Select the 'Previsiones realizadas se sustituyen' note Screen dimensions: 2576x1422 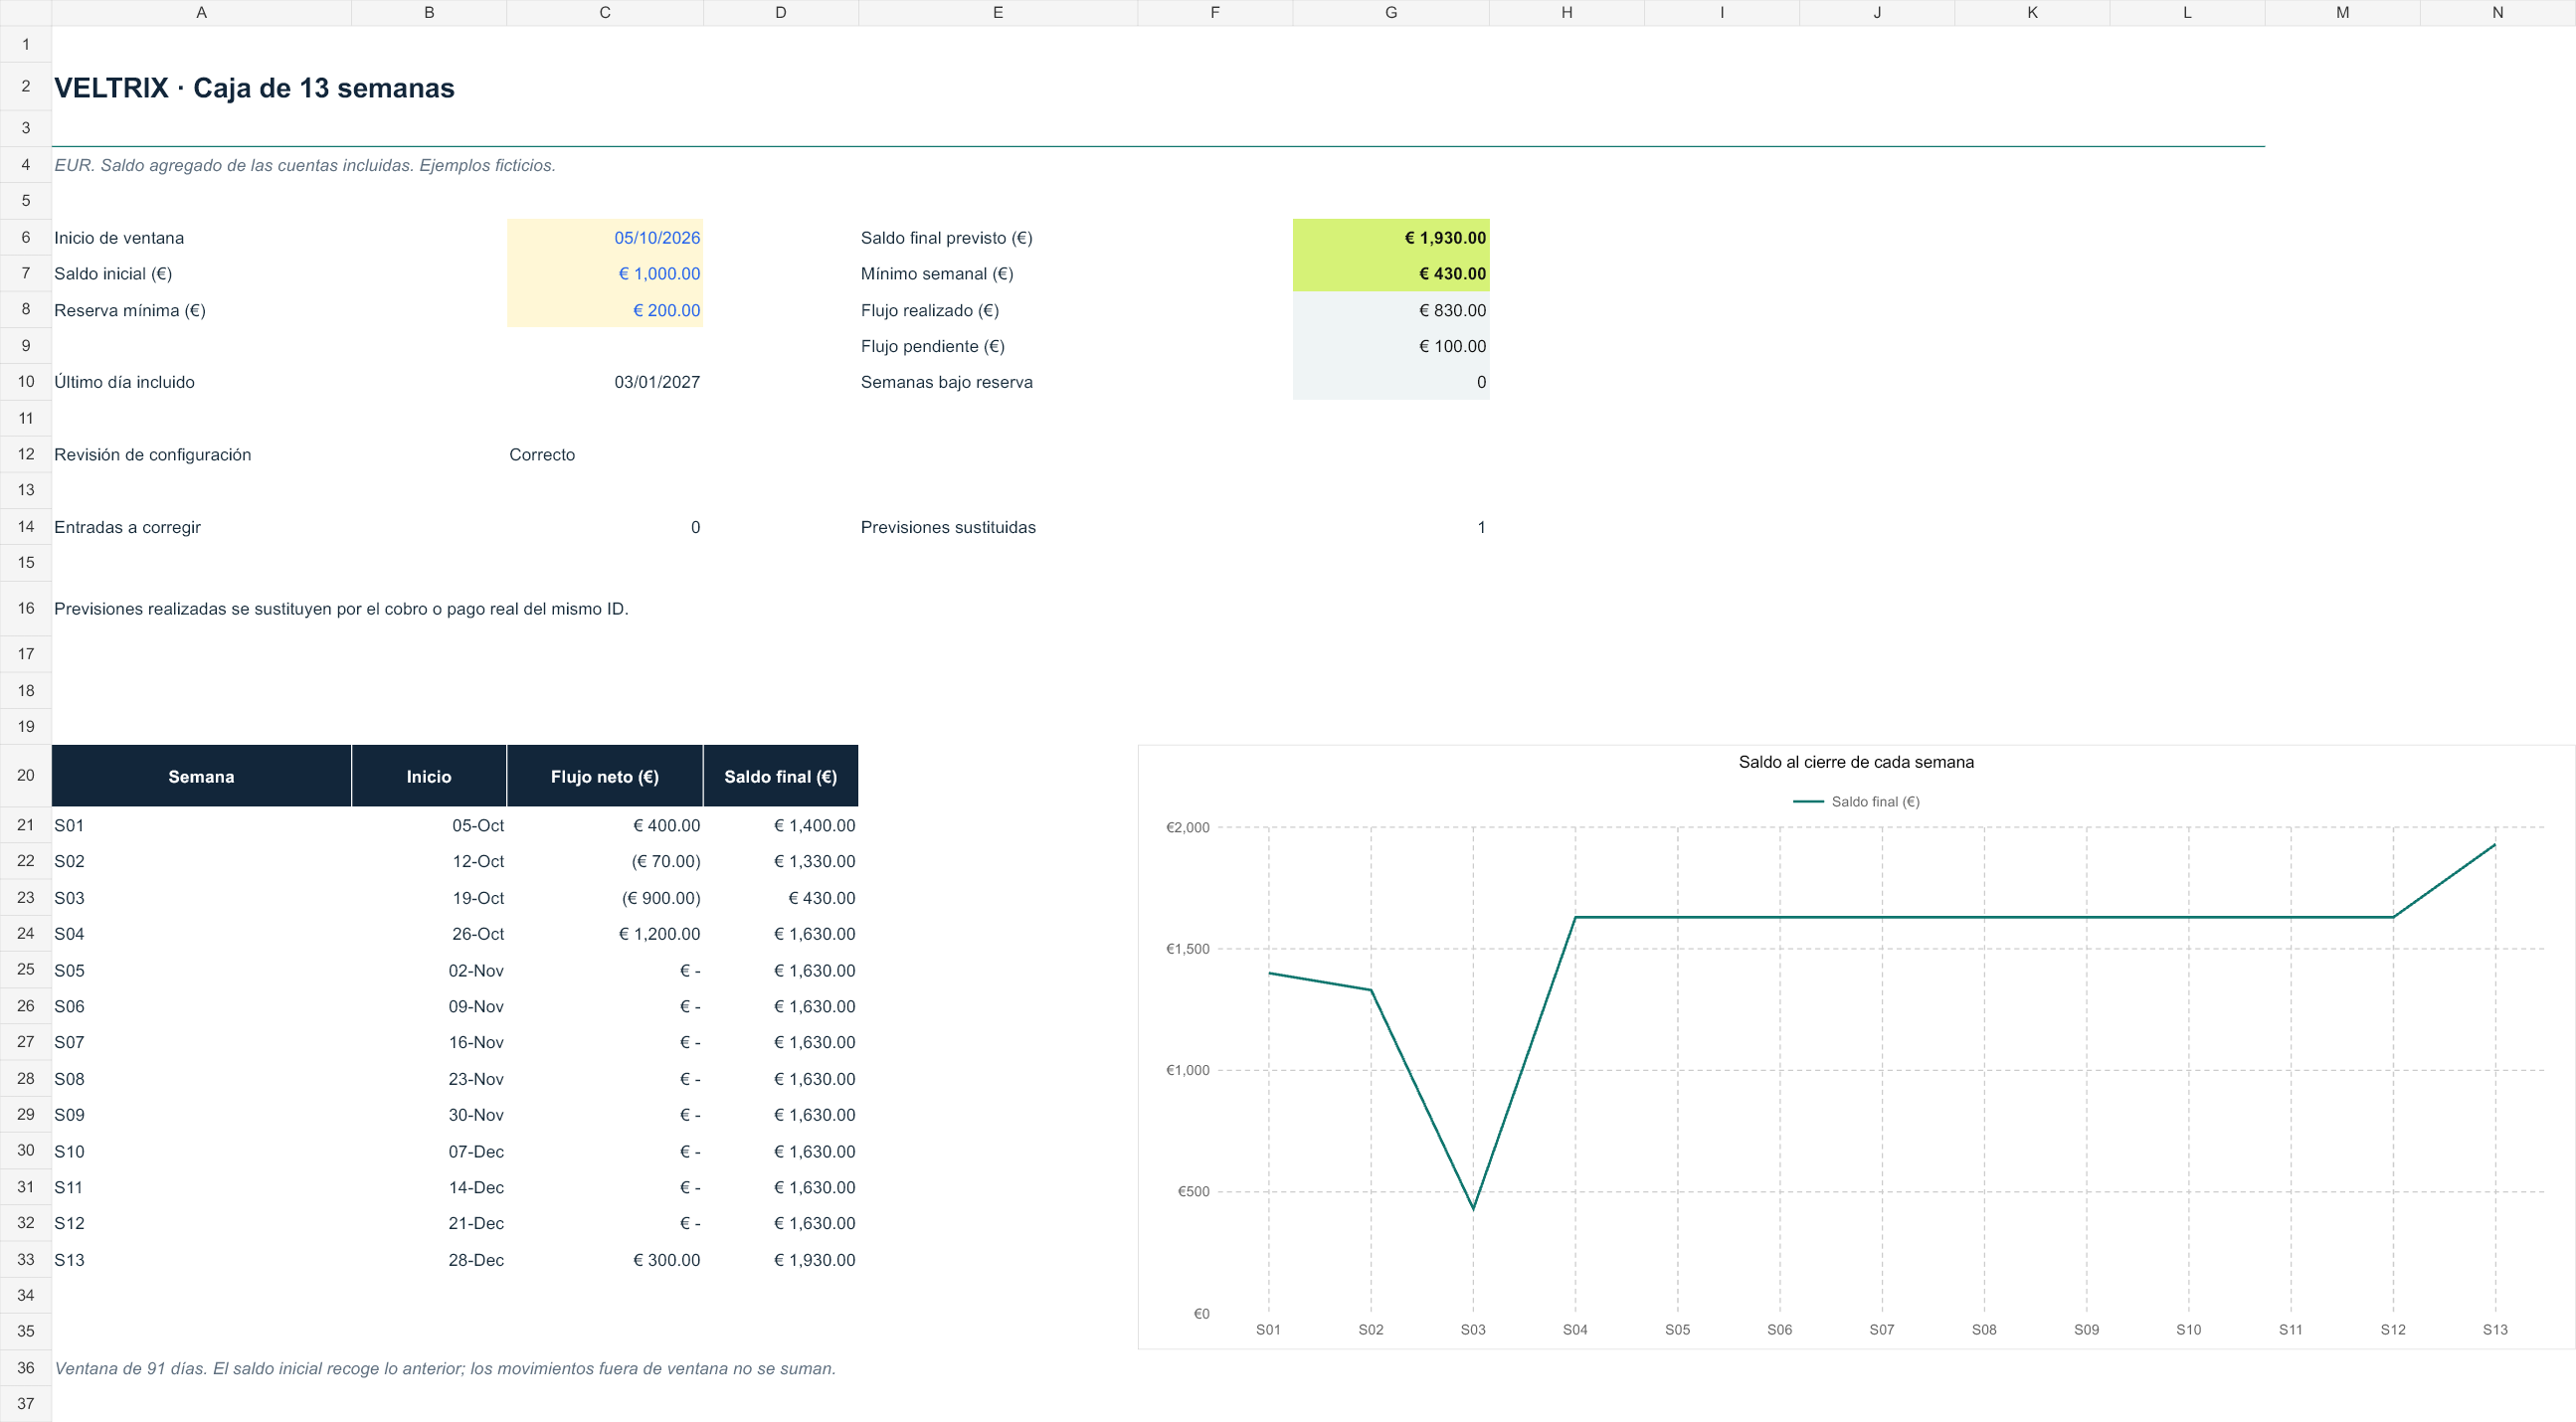[341, 609]
